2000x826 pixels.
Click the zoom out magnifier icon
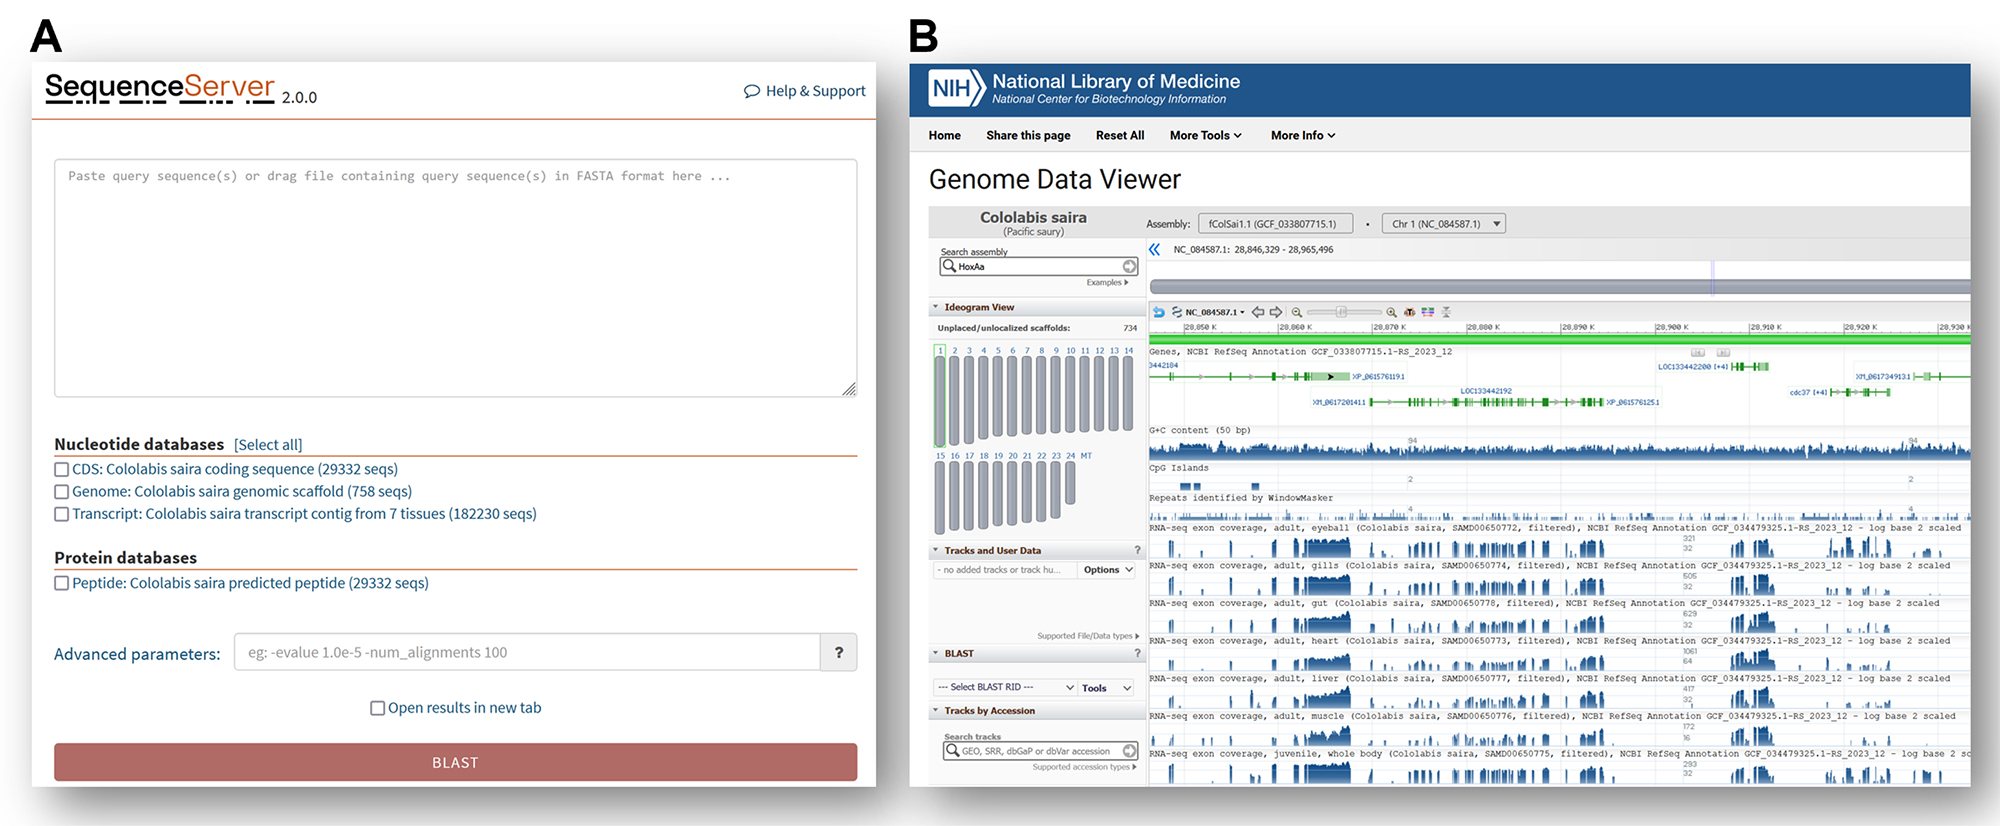[x=1297, y=312]
